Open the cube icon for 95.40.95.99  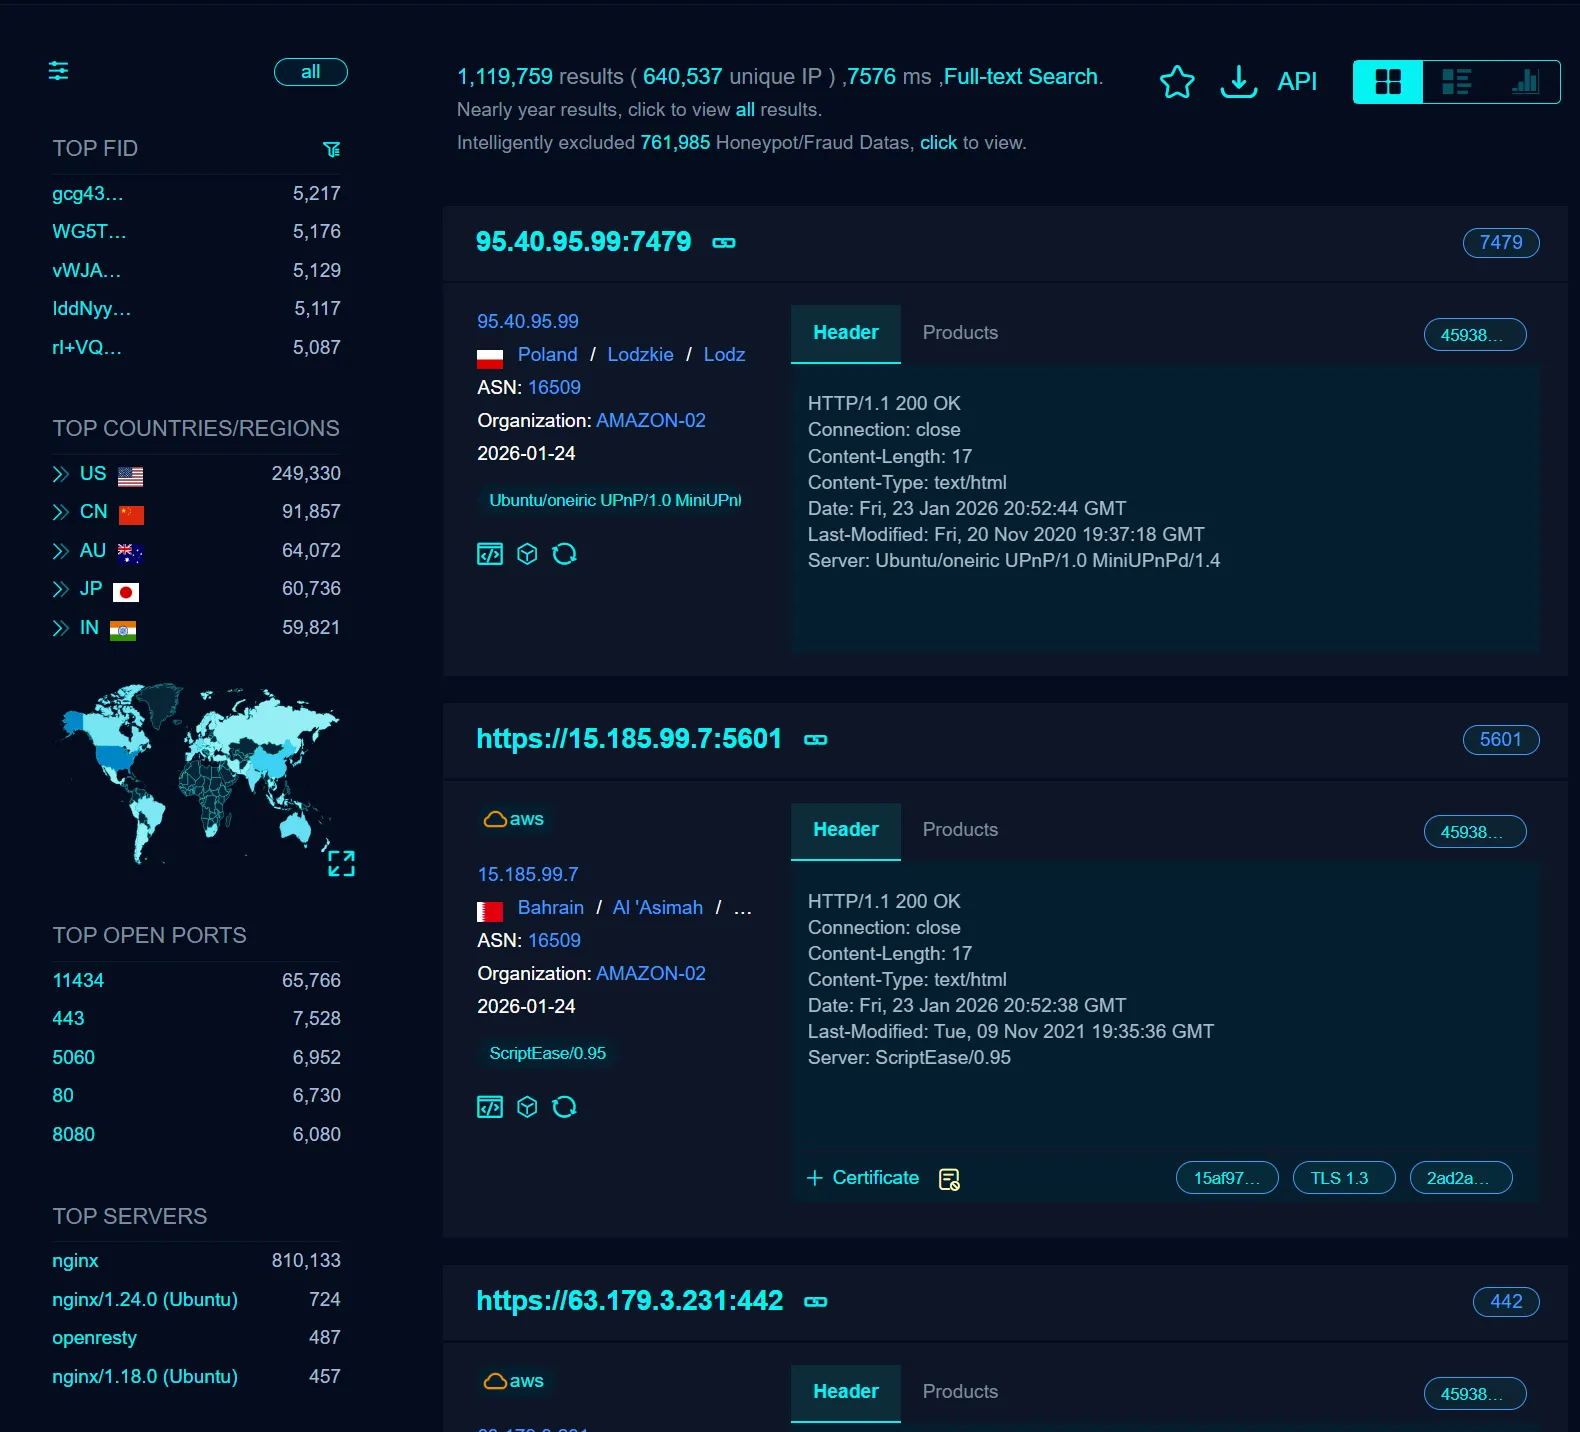[x=527, y=554]
